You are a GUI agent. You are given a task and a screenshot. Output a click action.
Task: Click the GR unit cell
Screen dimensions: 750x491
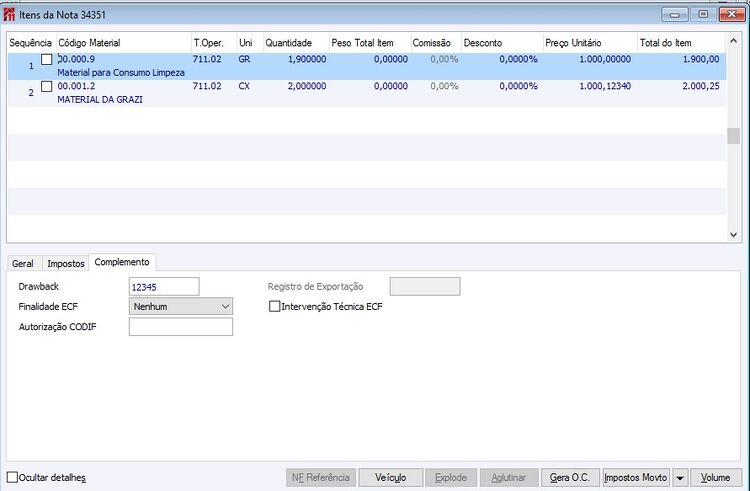(244, 59)
